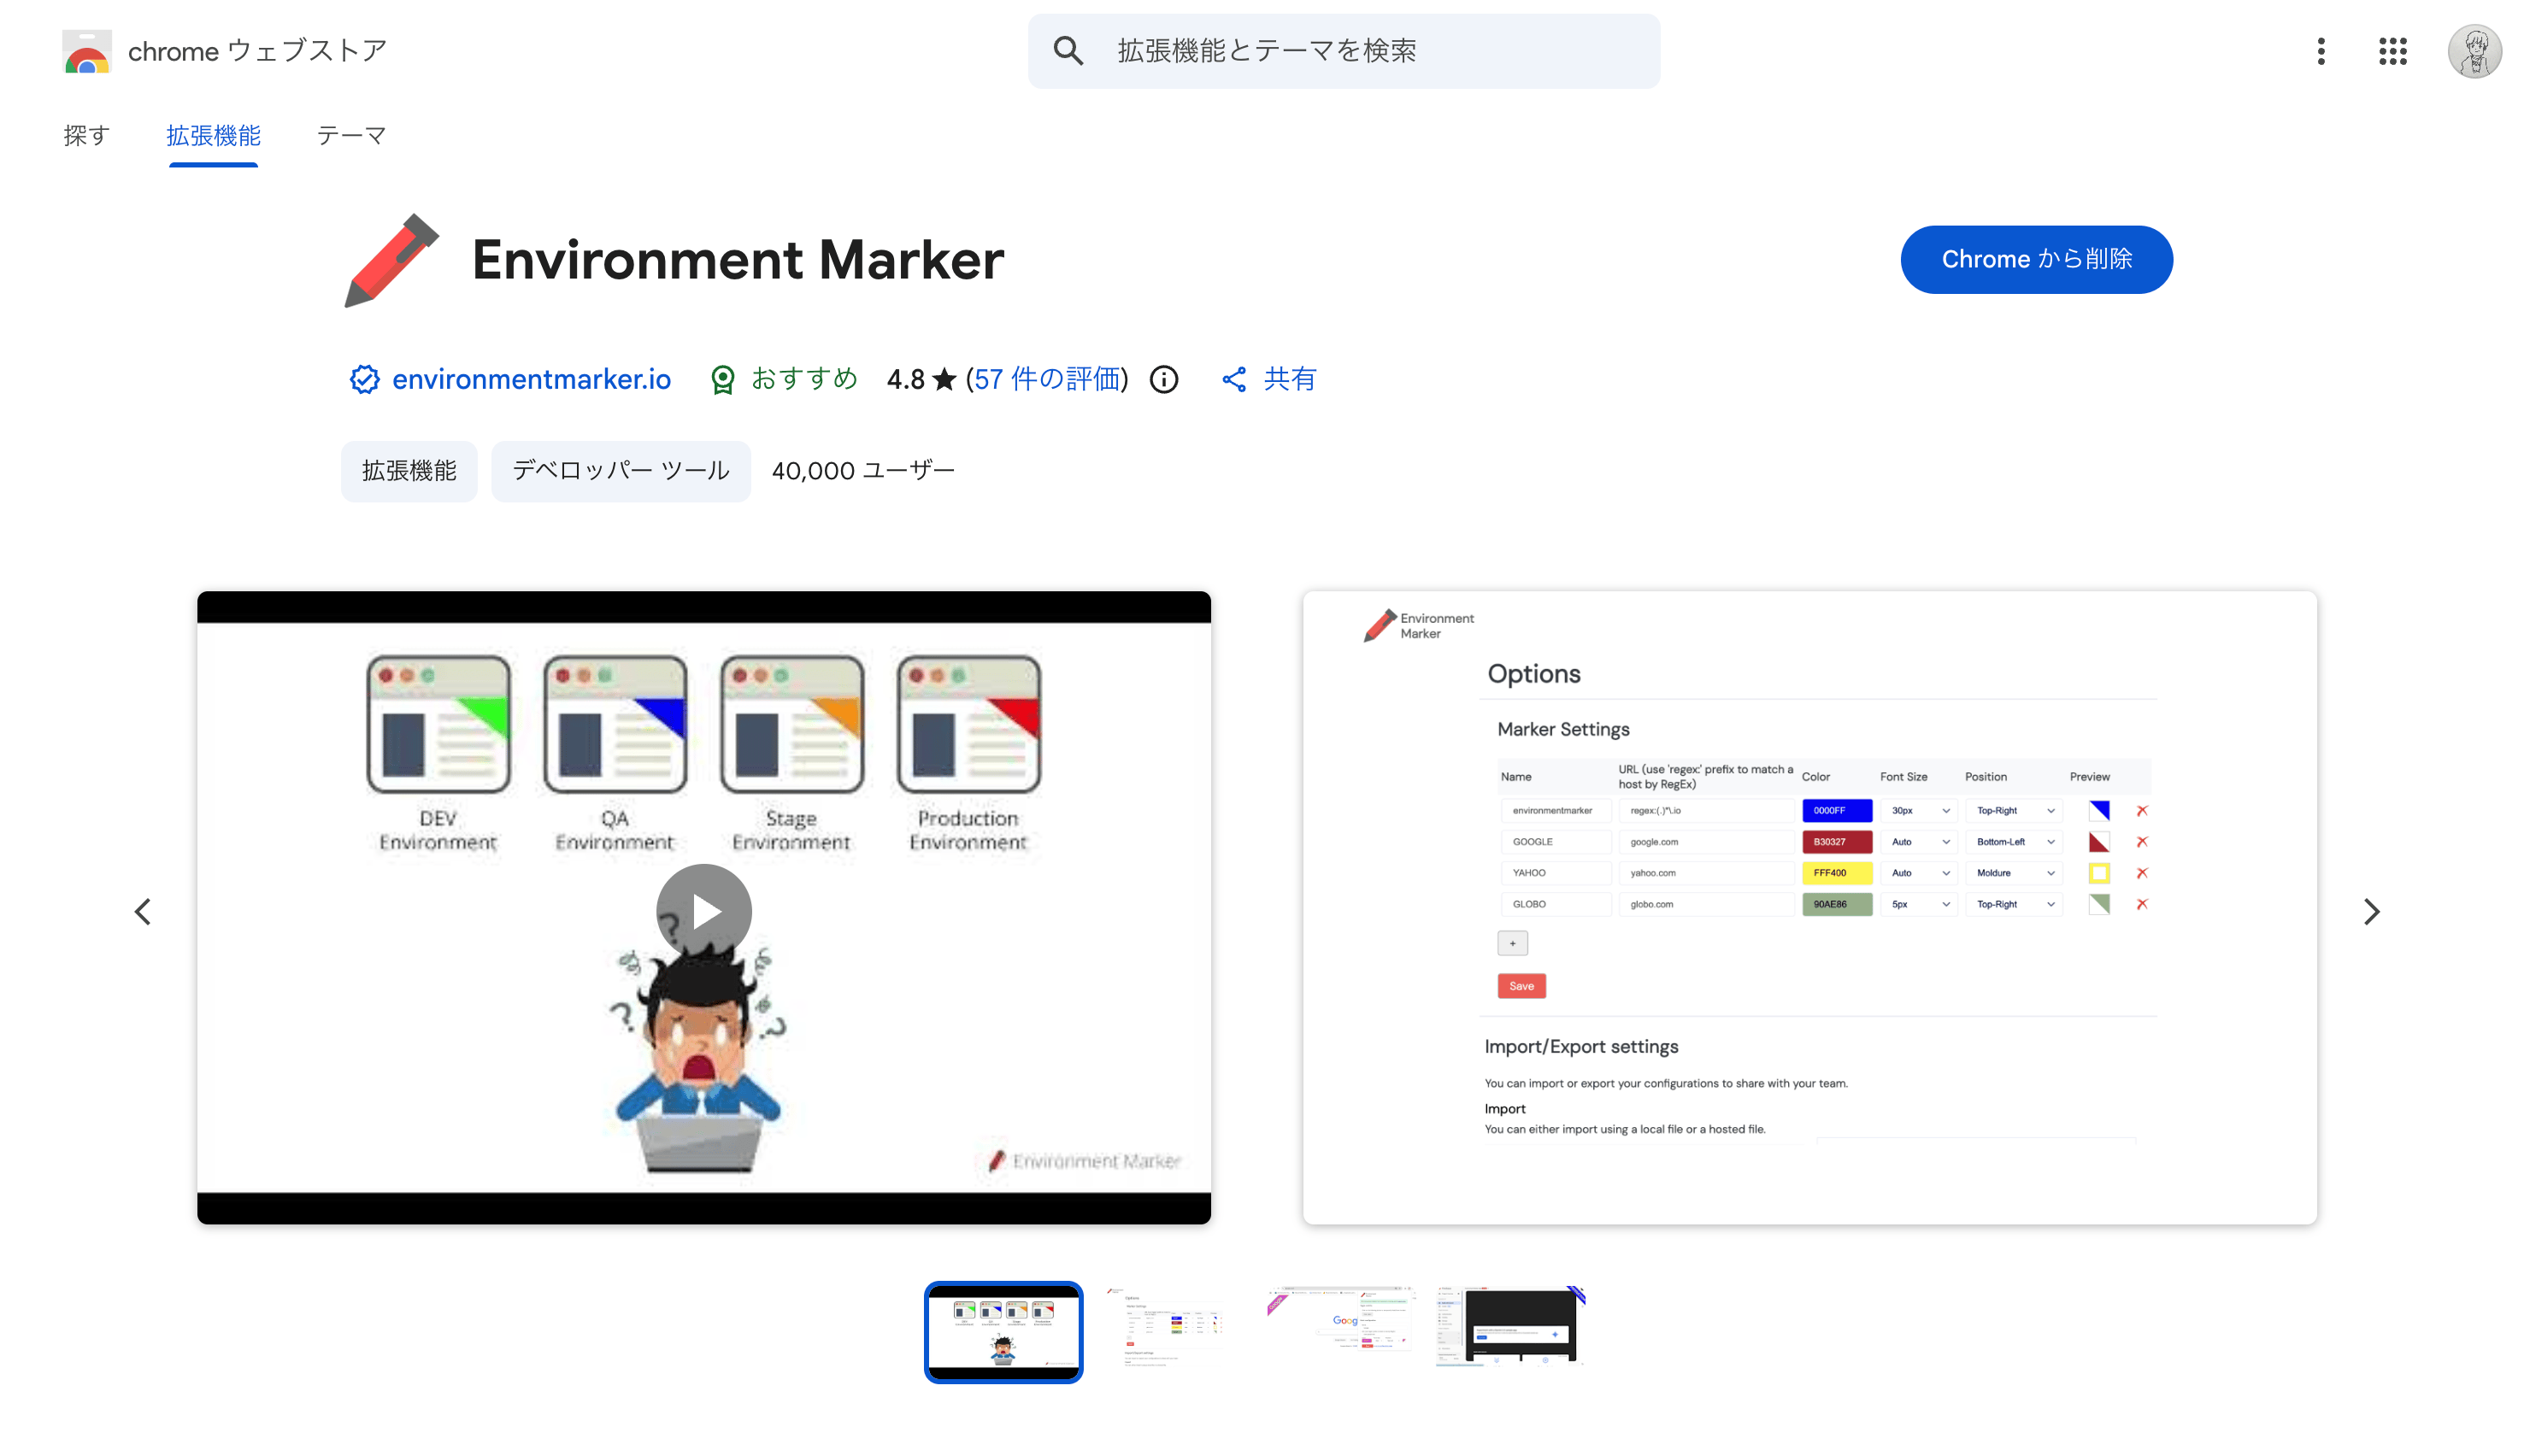
Task: Open the 57 件の評価 reviews link
Action: [1047, 379]
